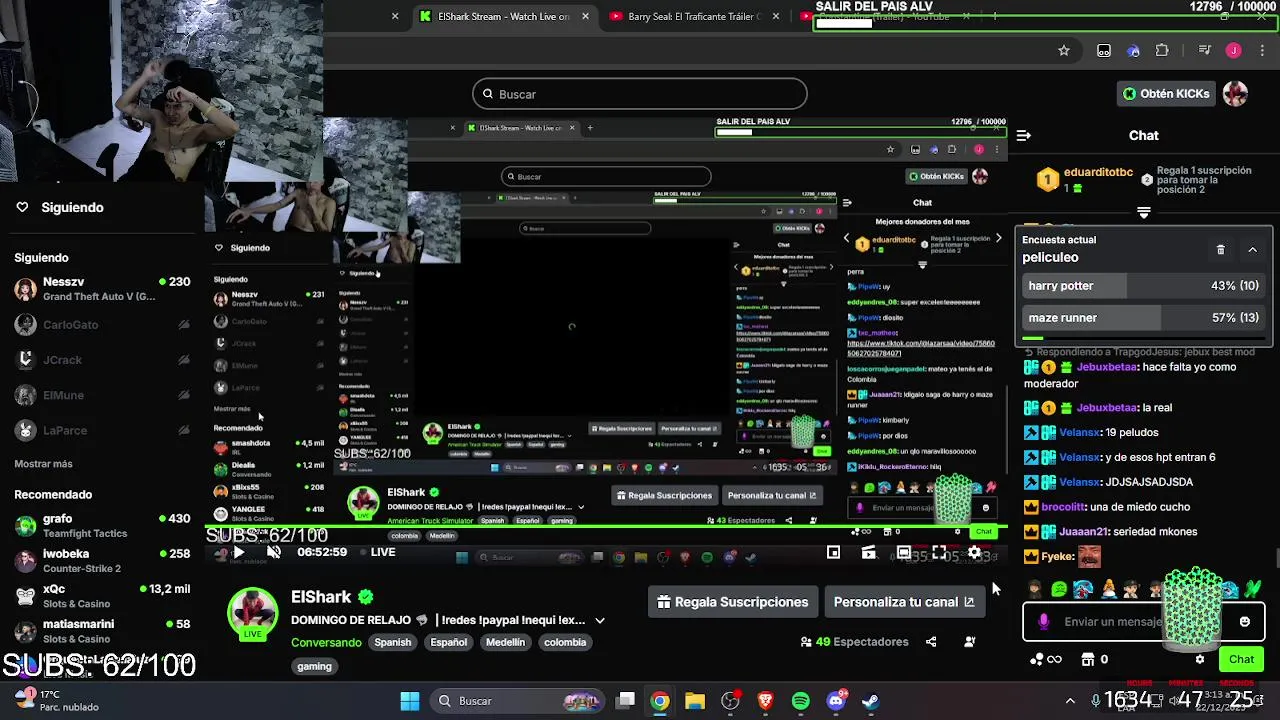The height and width of the screenshot is (720, 1280).
Task: Collapse the Encuesta actual poll chevron
Action: click(1252, 249)
